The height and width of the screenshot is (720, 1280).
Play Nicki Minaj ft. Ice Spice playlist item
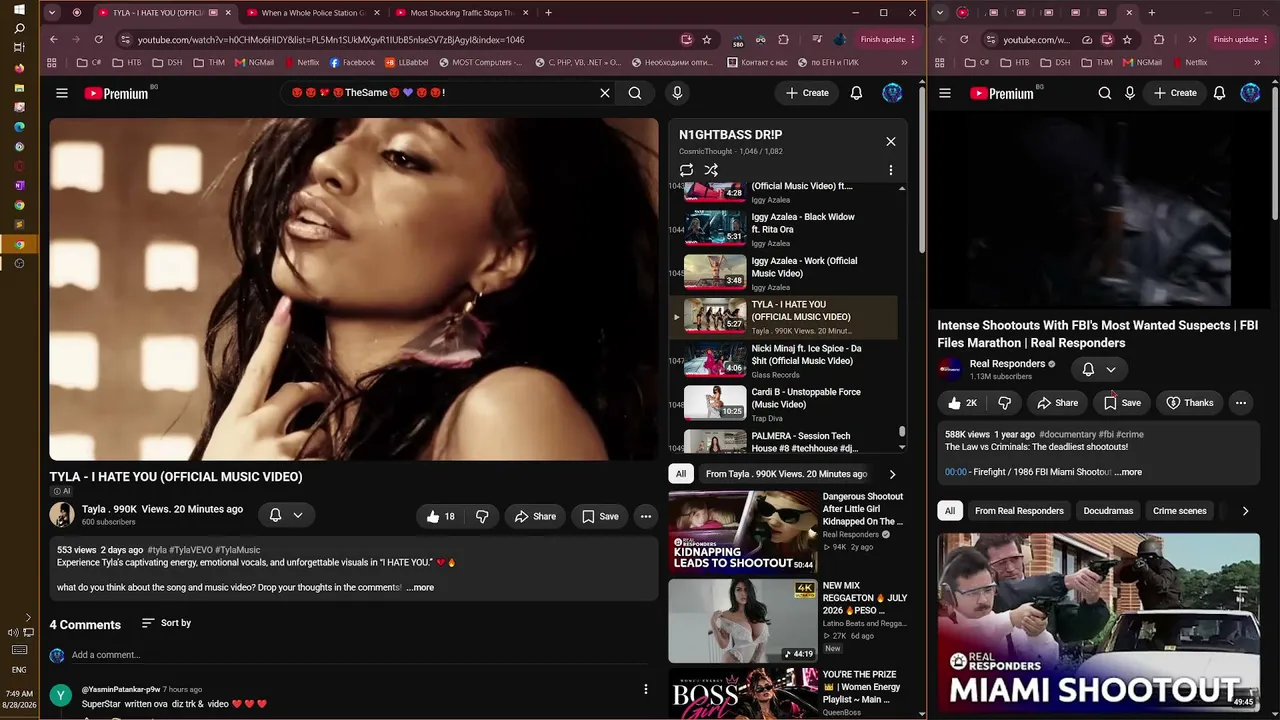click(785, 361)
